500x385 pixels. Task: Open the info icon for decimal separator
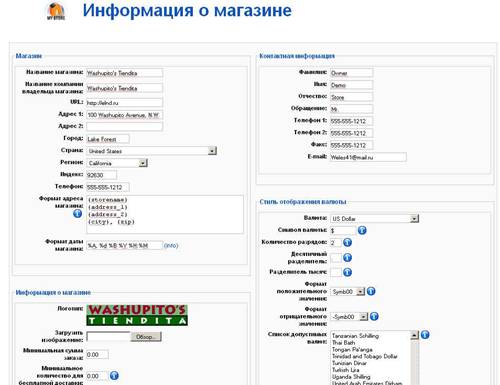pos(347,258)
